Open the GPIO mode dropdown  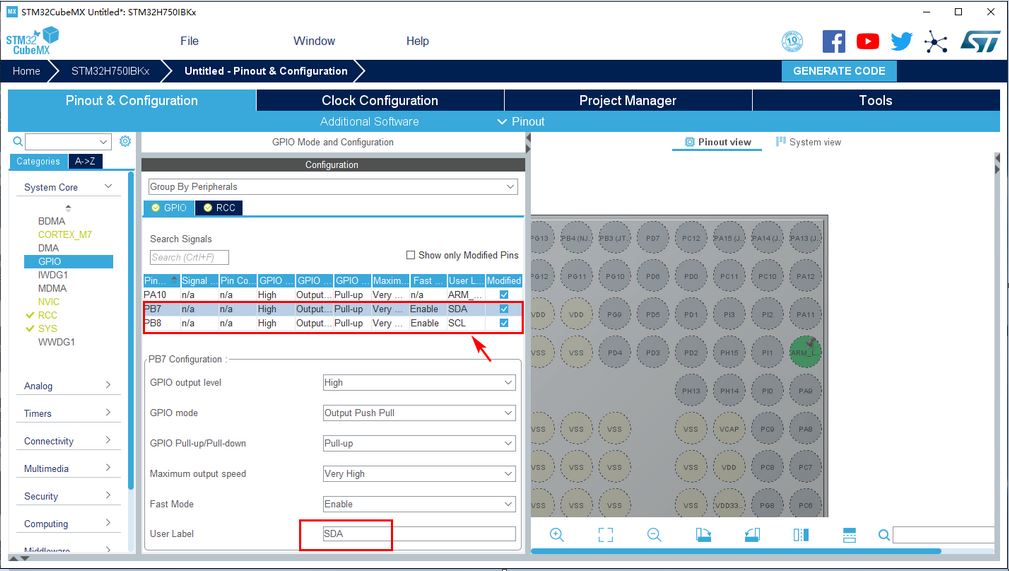pyautogui.click(x=419, y=413)
